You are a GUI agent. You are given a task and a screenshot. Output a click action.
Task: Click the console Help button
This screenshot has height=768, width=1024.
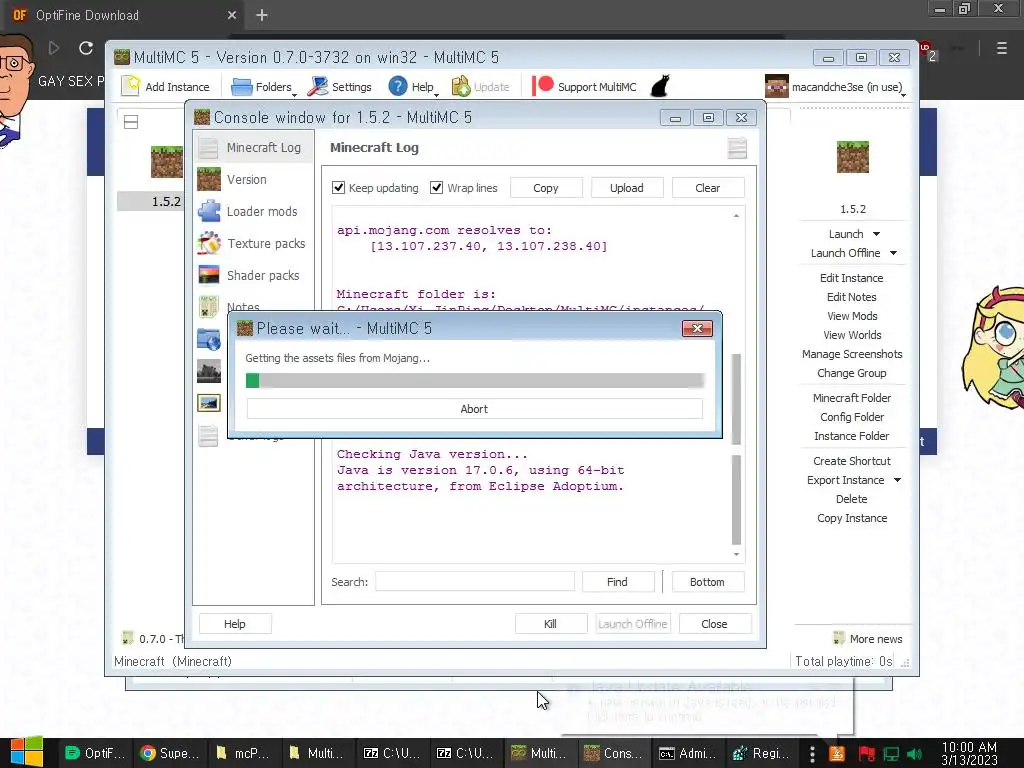[234, 624]
